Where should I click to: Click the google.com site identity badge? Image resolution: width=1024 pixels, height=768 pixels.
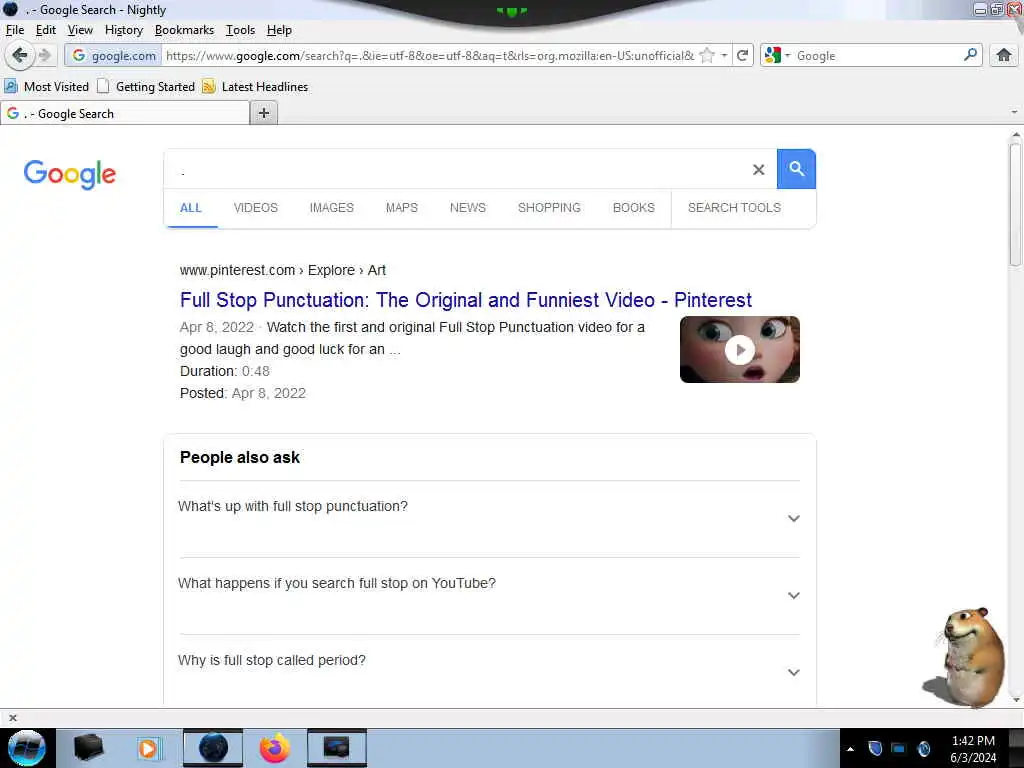coord(114,56)
